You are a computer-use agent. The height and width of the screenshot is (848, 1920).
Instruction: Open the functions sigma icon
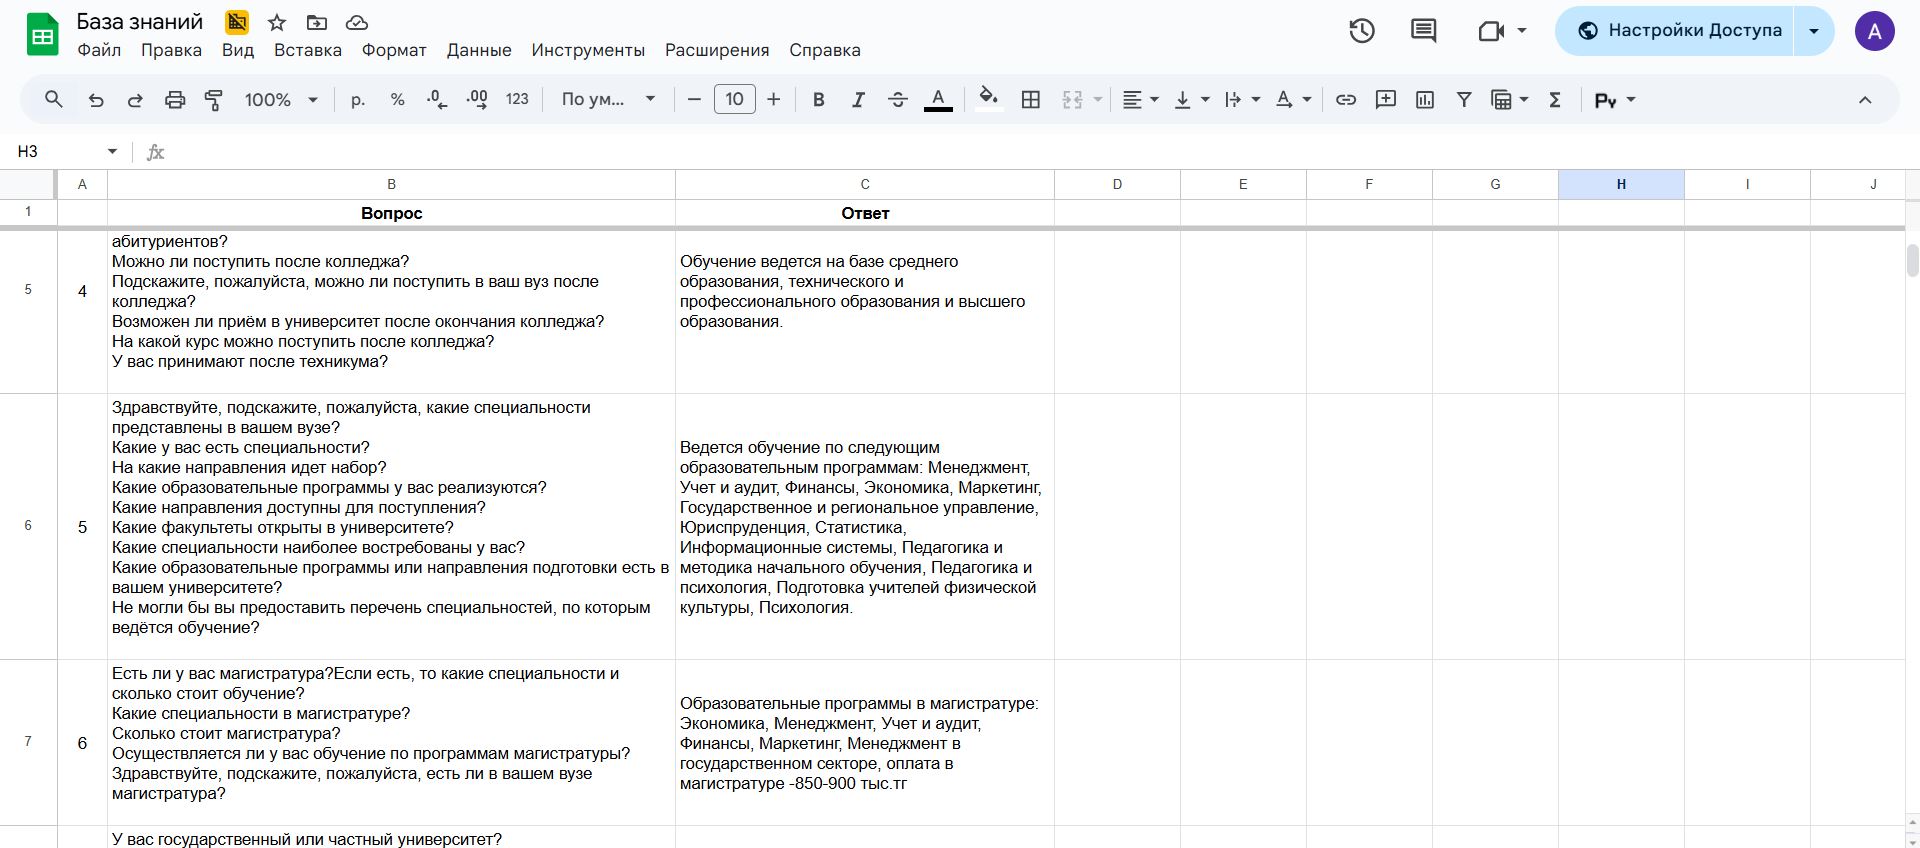1555,99
